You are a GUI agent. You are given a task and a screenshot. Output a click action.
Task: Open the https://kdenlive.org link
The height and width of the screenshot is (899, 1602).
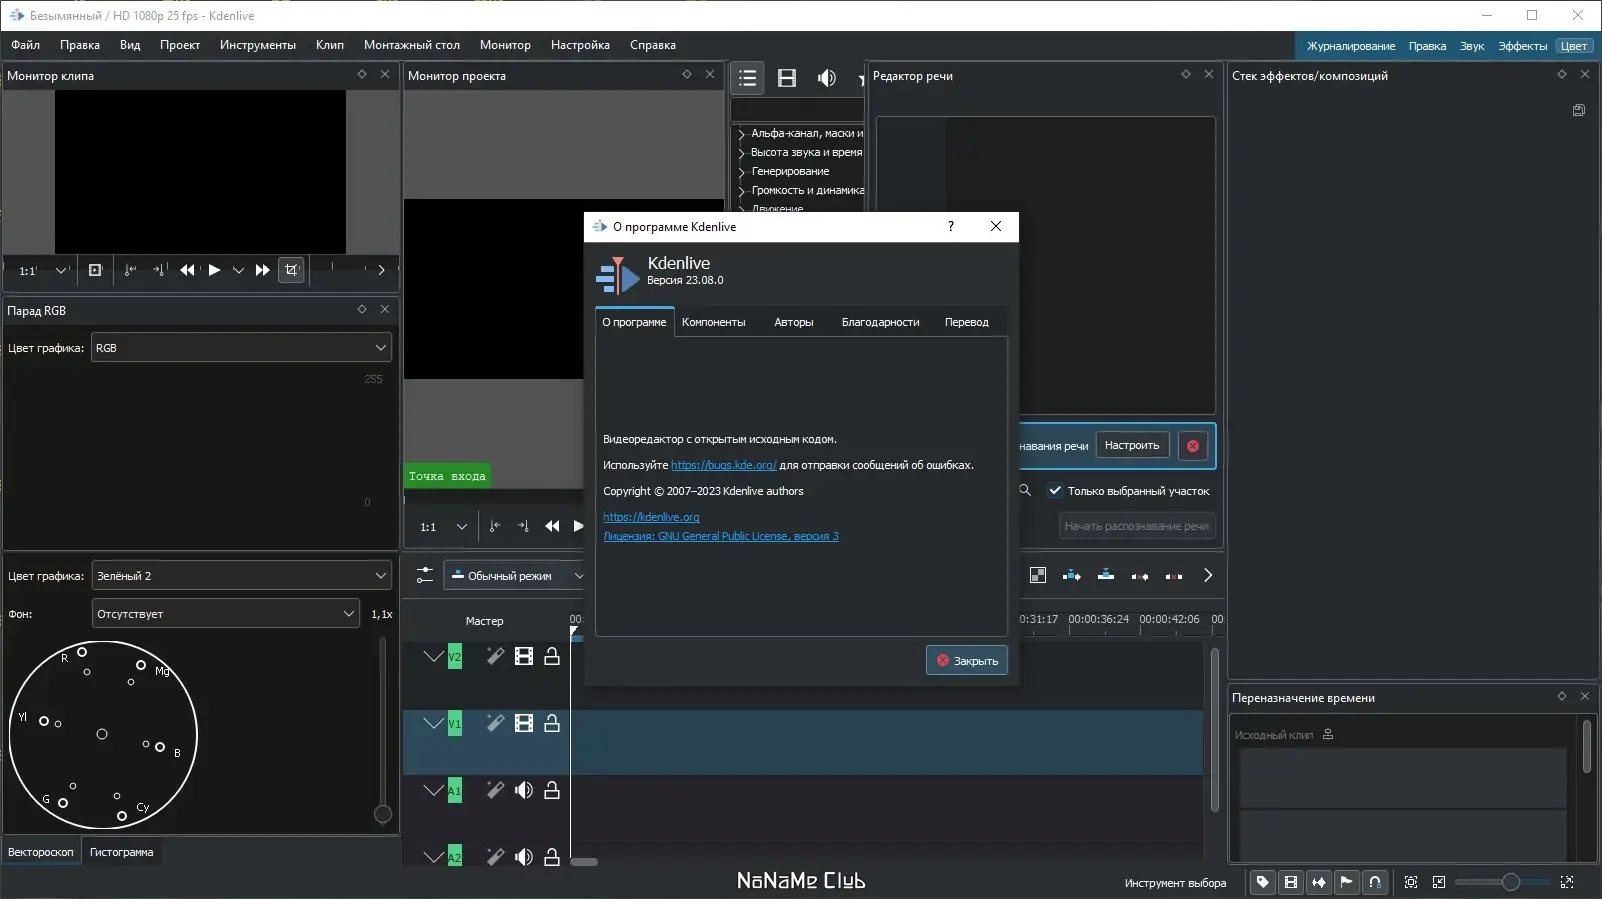click(651, 517)
